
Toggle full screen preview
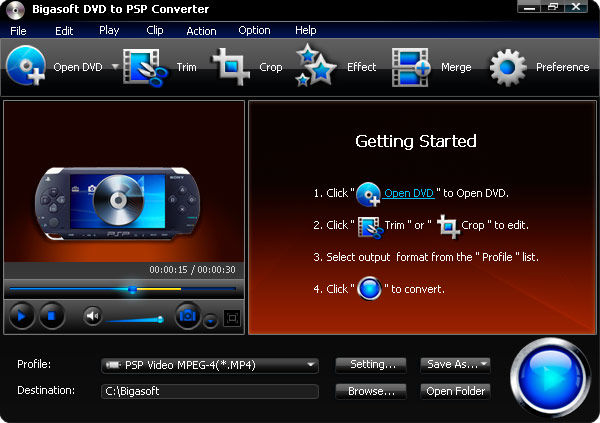point(232,318)
